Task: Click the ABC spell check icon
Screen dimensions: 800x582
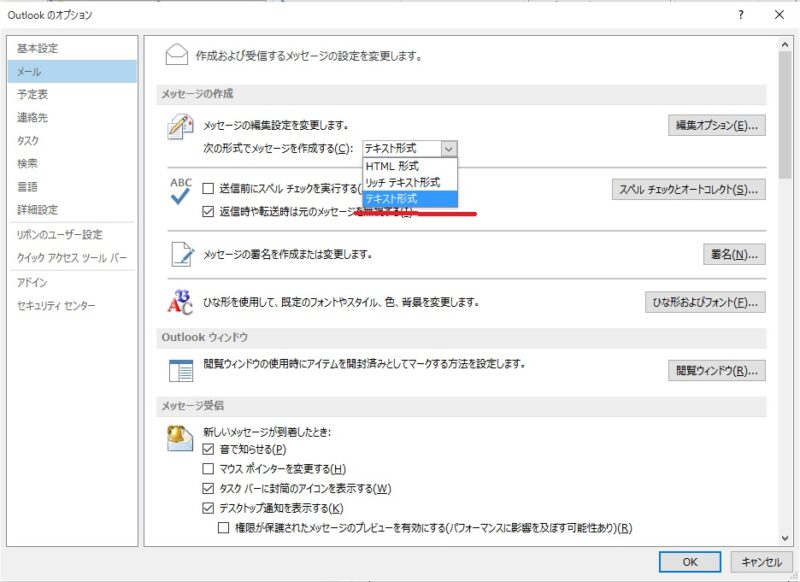Action: 181,191
